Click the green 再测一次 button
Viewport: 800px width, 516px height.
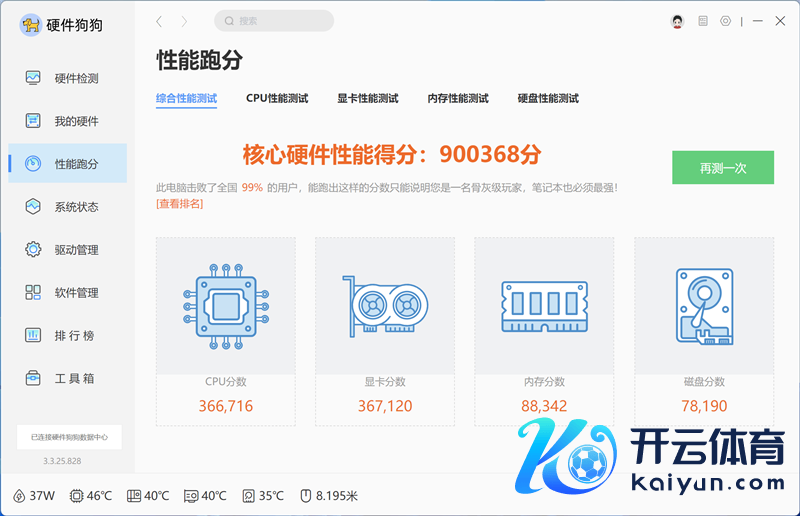(722, 168)
